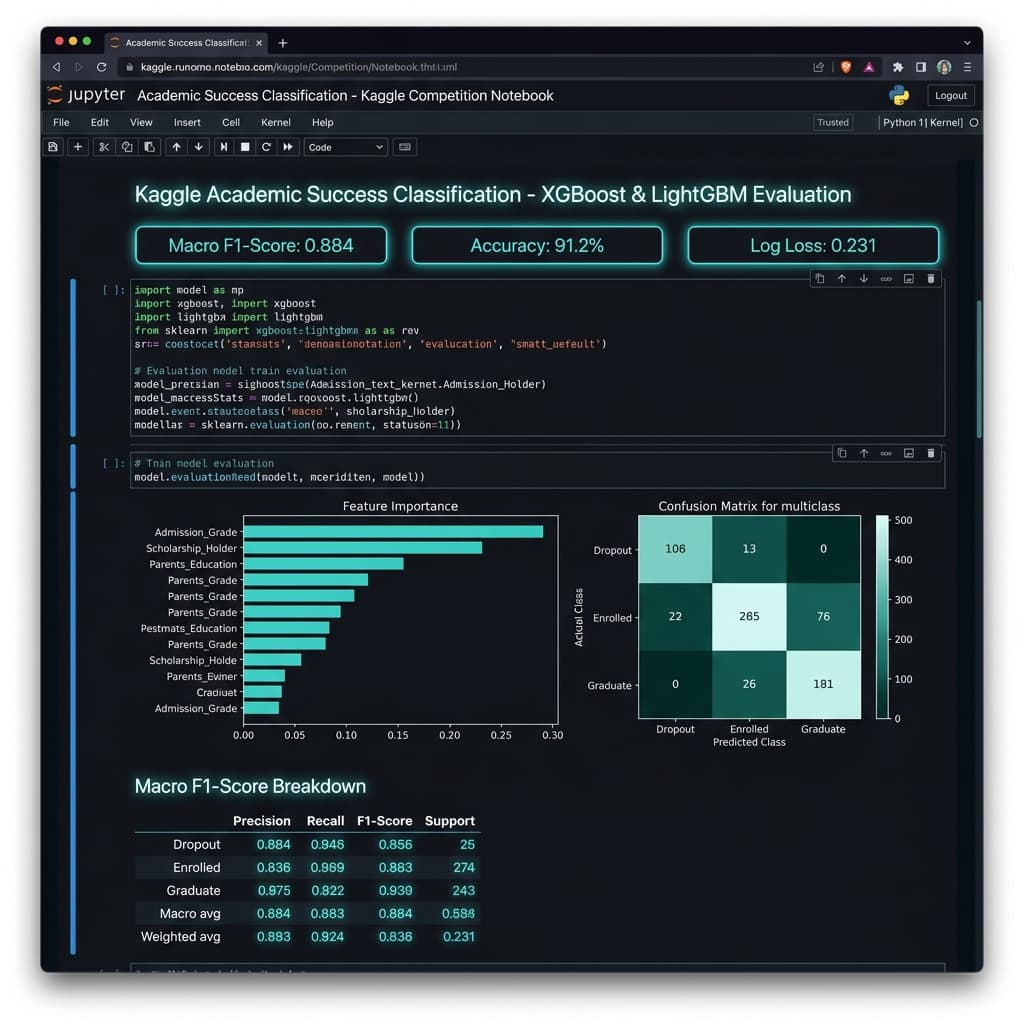Viewport: 1024px width, 1024px height.
Task: Click the Macro F1-Score: 0.884 badge
Action: pyautogui.click(x=261, y=246)
